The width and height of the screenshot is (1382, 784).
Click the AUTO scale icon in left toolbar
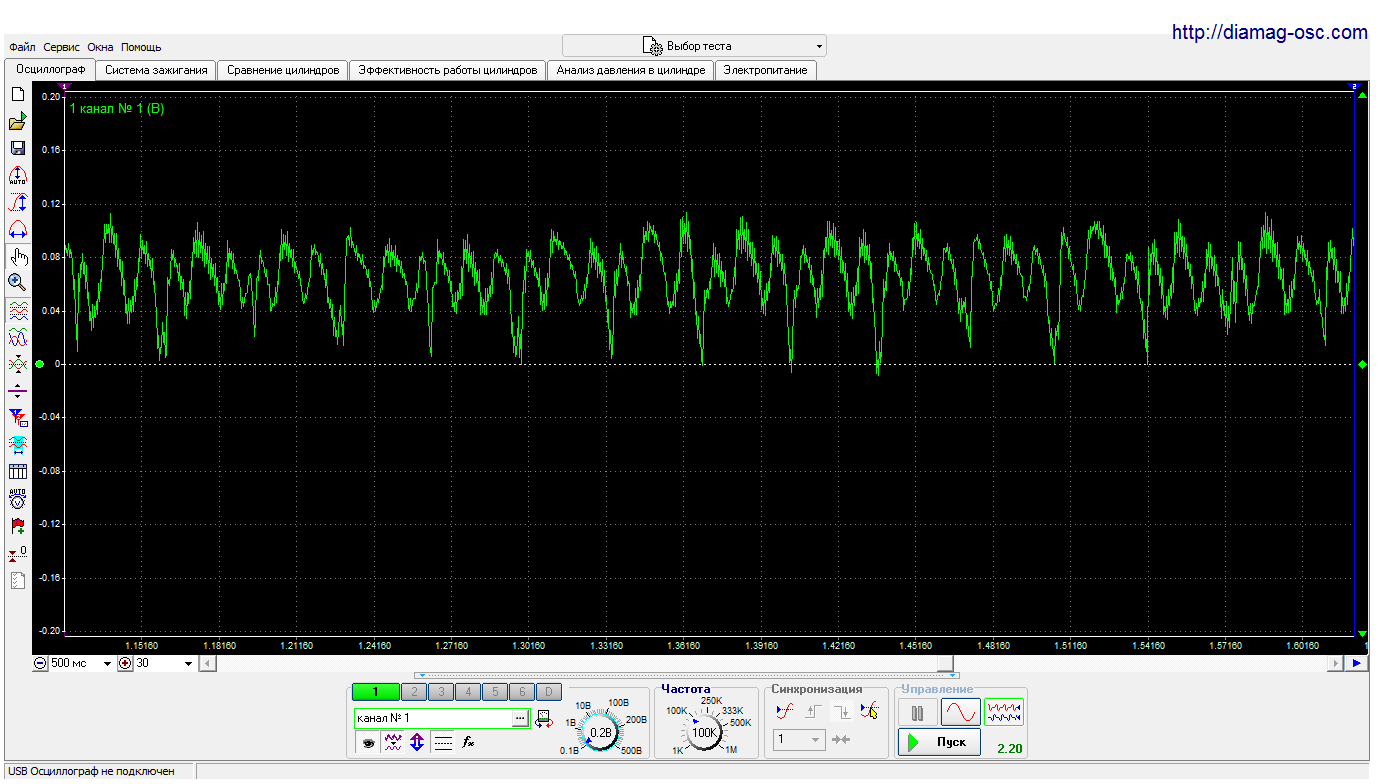click(x=17, y=175)
